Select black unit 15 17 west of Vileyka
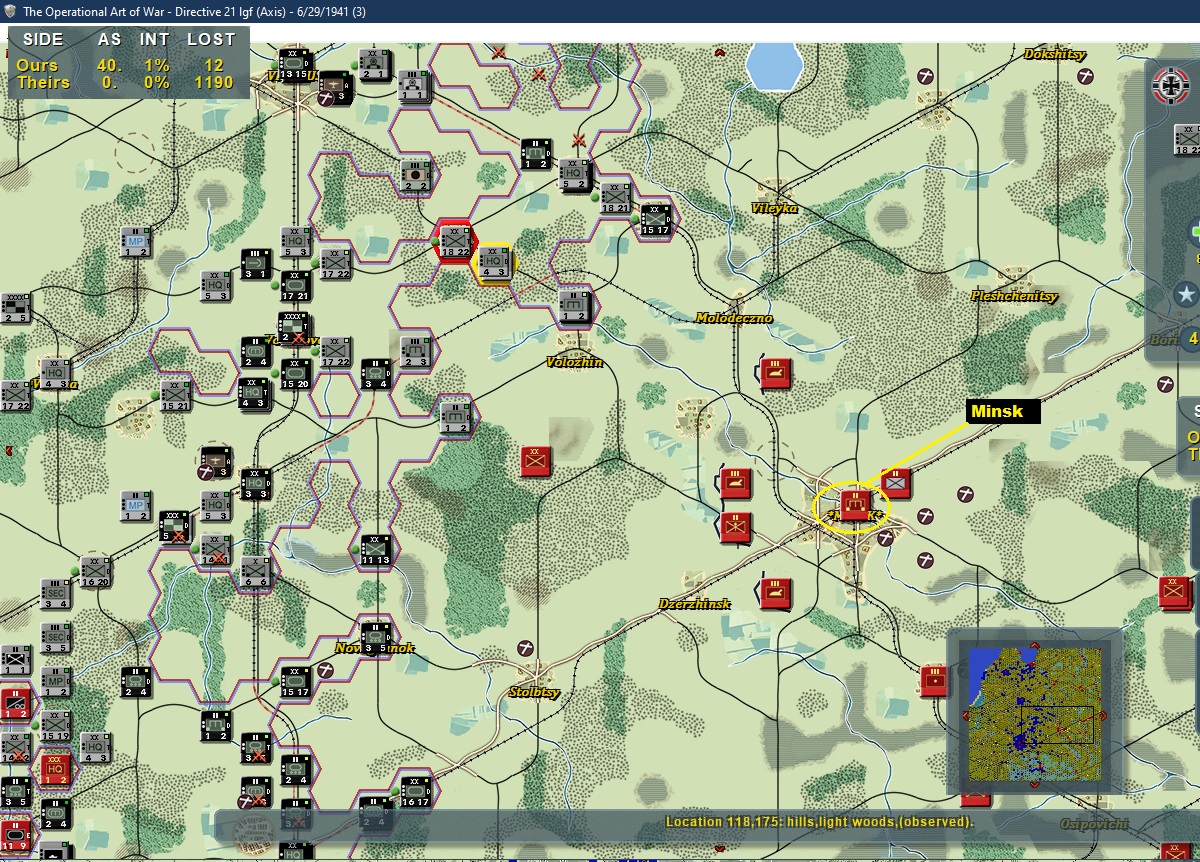This screenshot has height=862, width=1200. click(x=656, y=220)
